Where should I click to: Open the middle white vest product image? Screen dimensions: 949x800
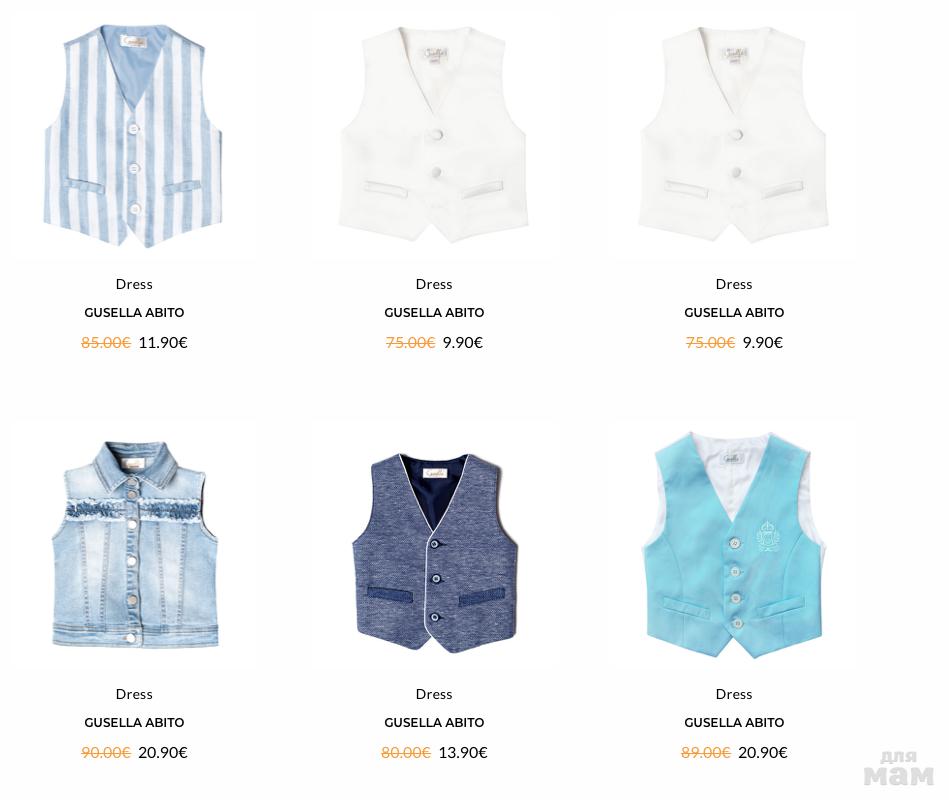click(433, 134)
